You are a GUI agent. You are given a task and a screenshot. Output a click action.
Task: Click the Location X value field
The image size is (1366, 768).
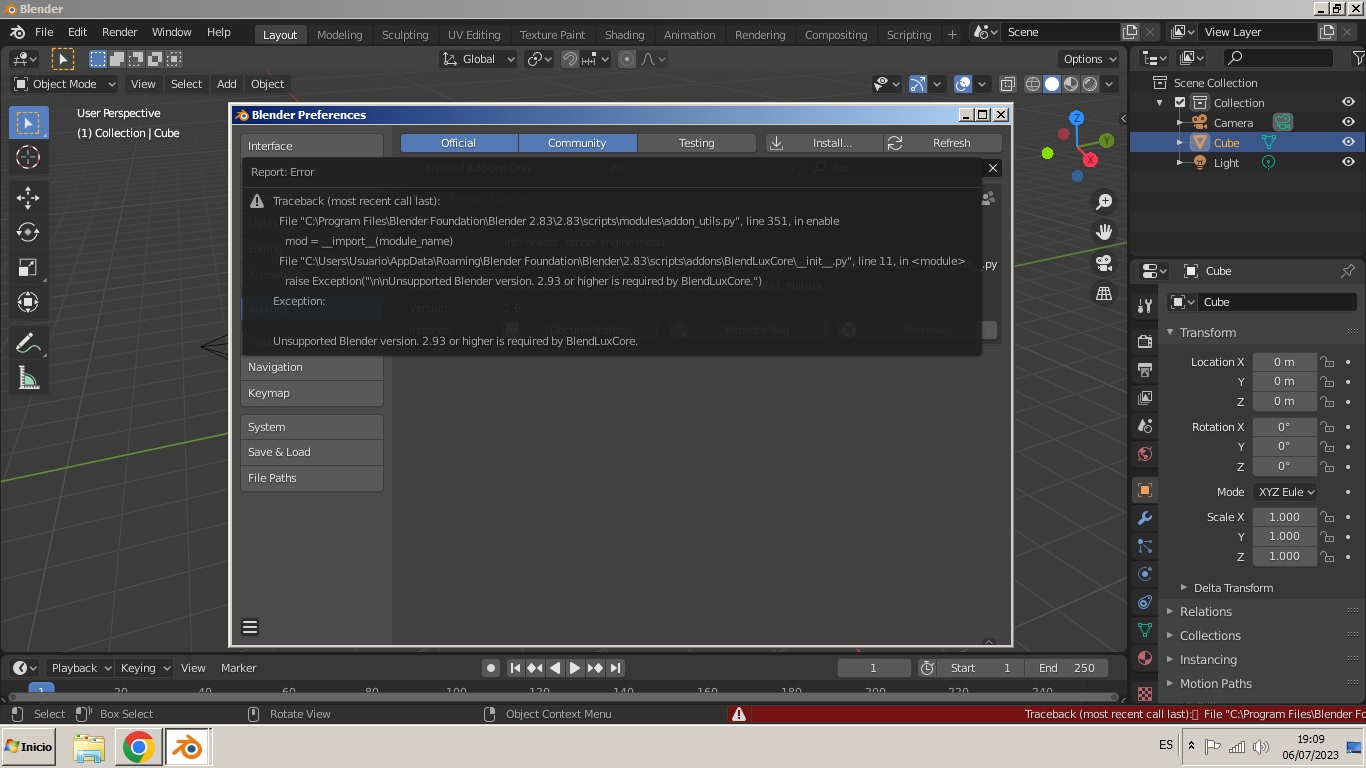(1284, 362)
